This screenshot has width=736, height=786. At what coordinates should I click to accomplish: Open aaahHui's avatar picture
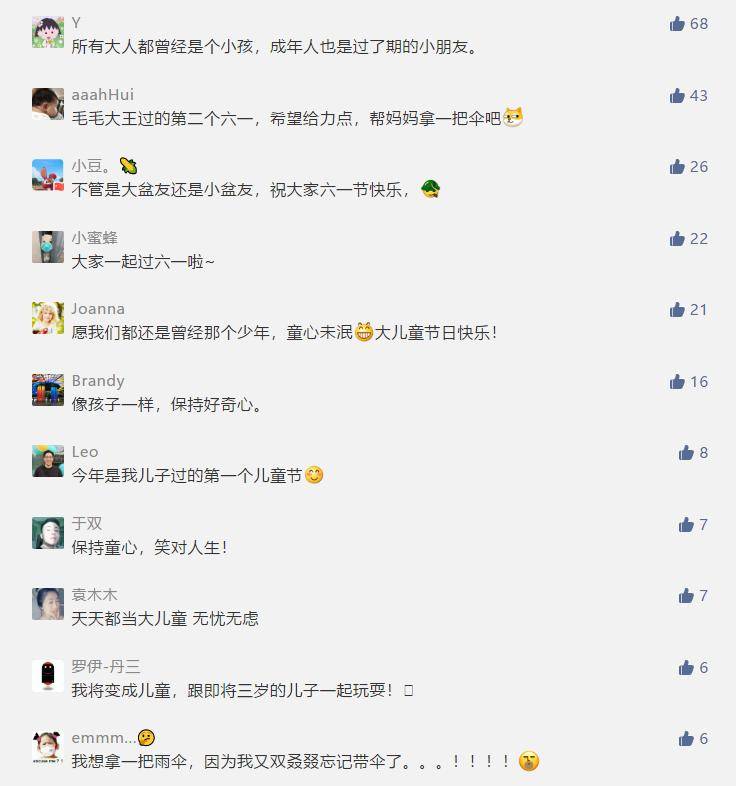click(48, 104)
